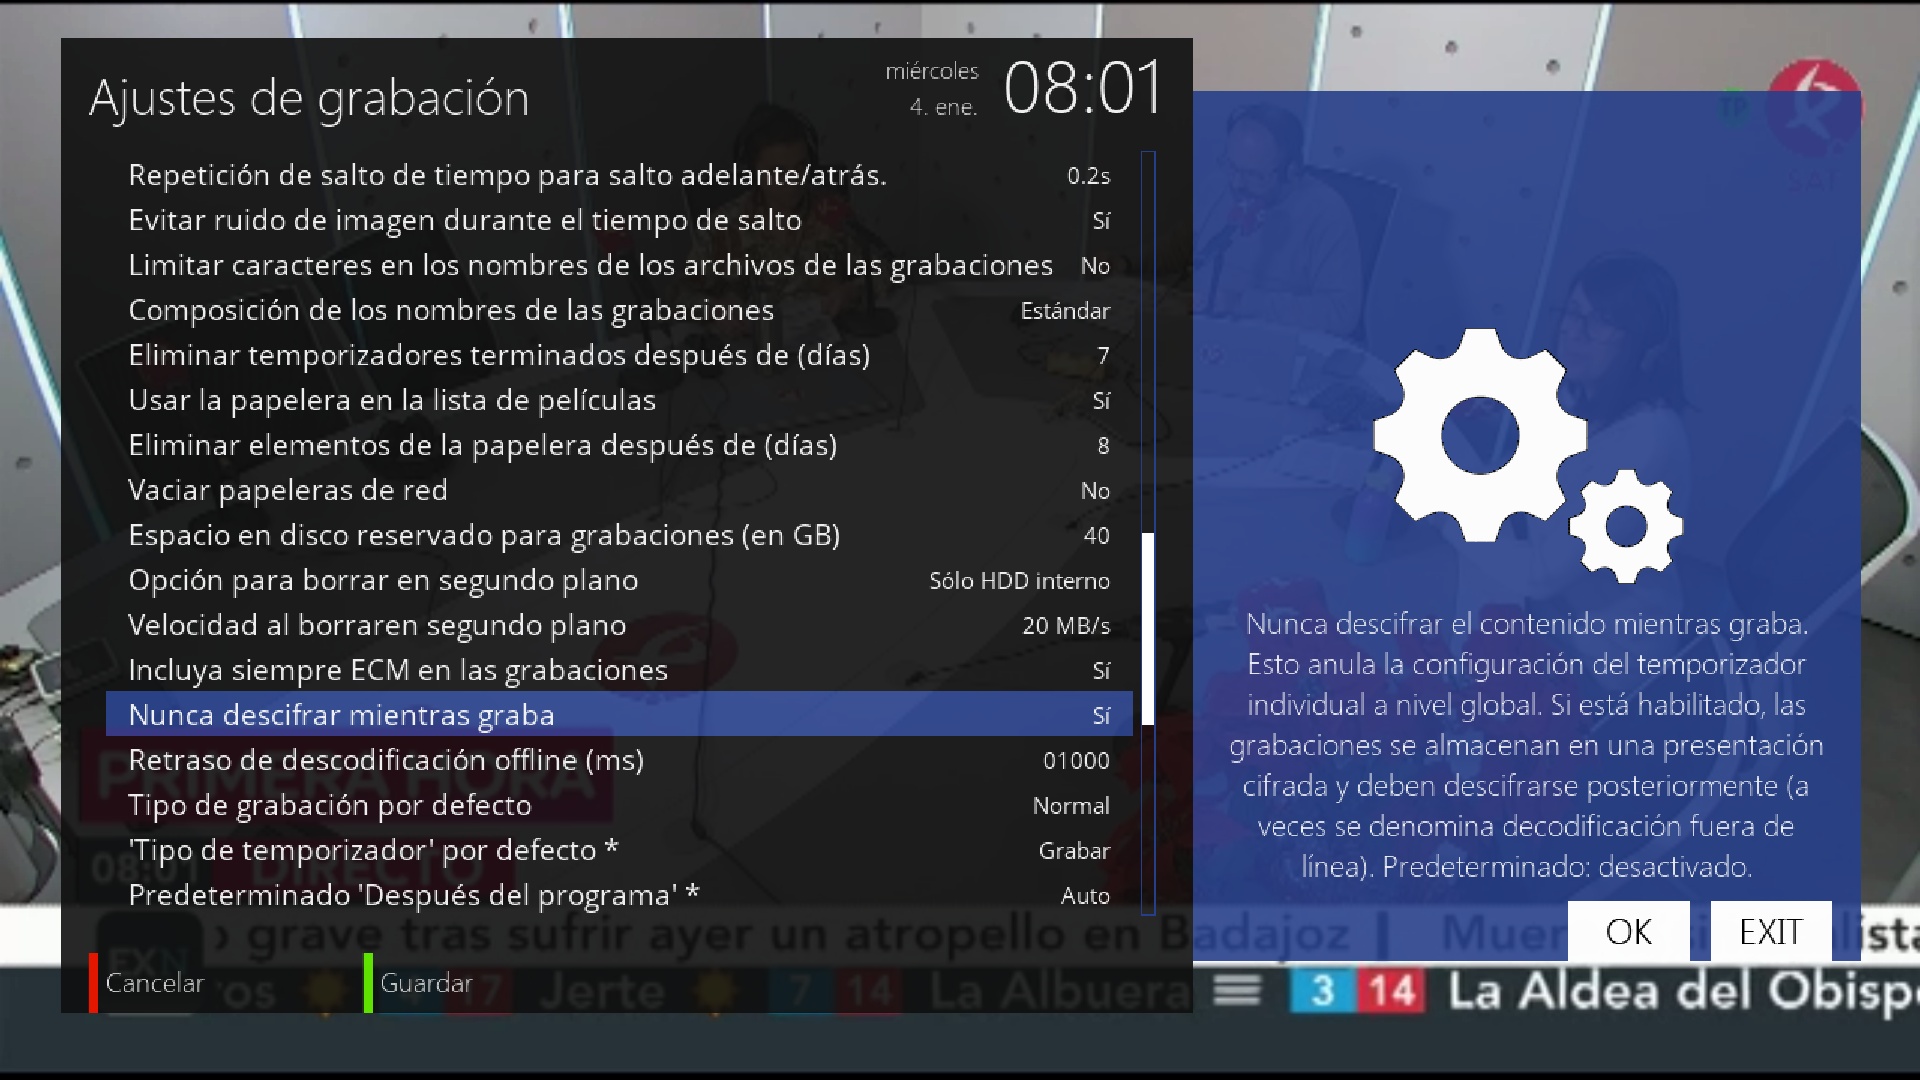
Task: Click the small gear icon
Action: point(1626,526)
